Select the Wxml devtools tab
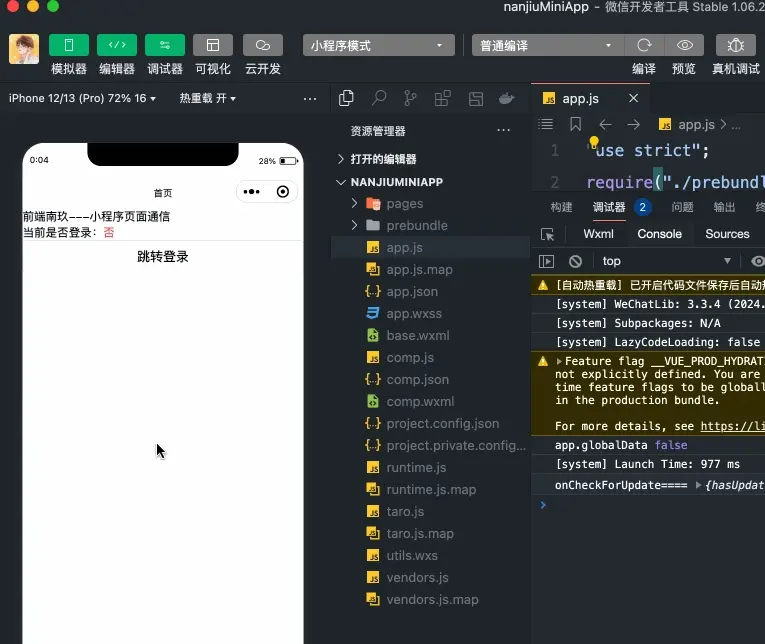 point(598,234)
